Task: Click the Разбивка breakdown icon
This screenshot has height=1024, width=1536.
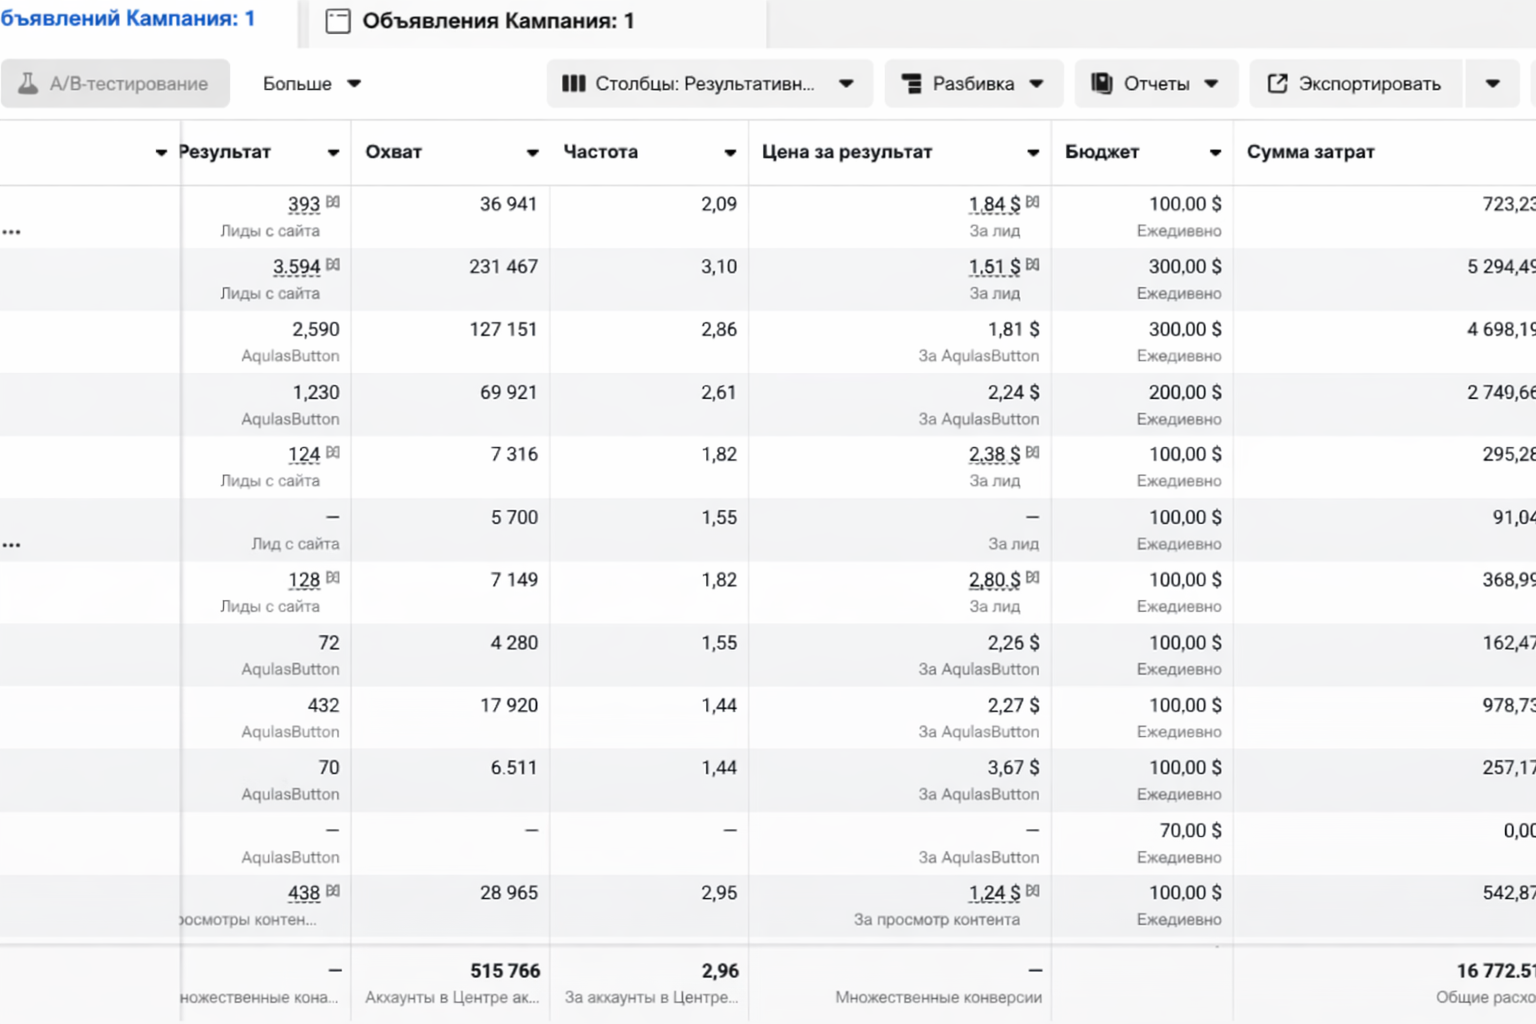Action: point(911,84)
